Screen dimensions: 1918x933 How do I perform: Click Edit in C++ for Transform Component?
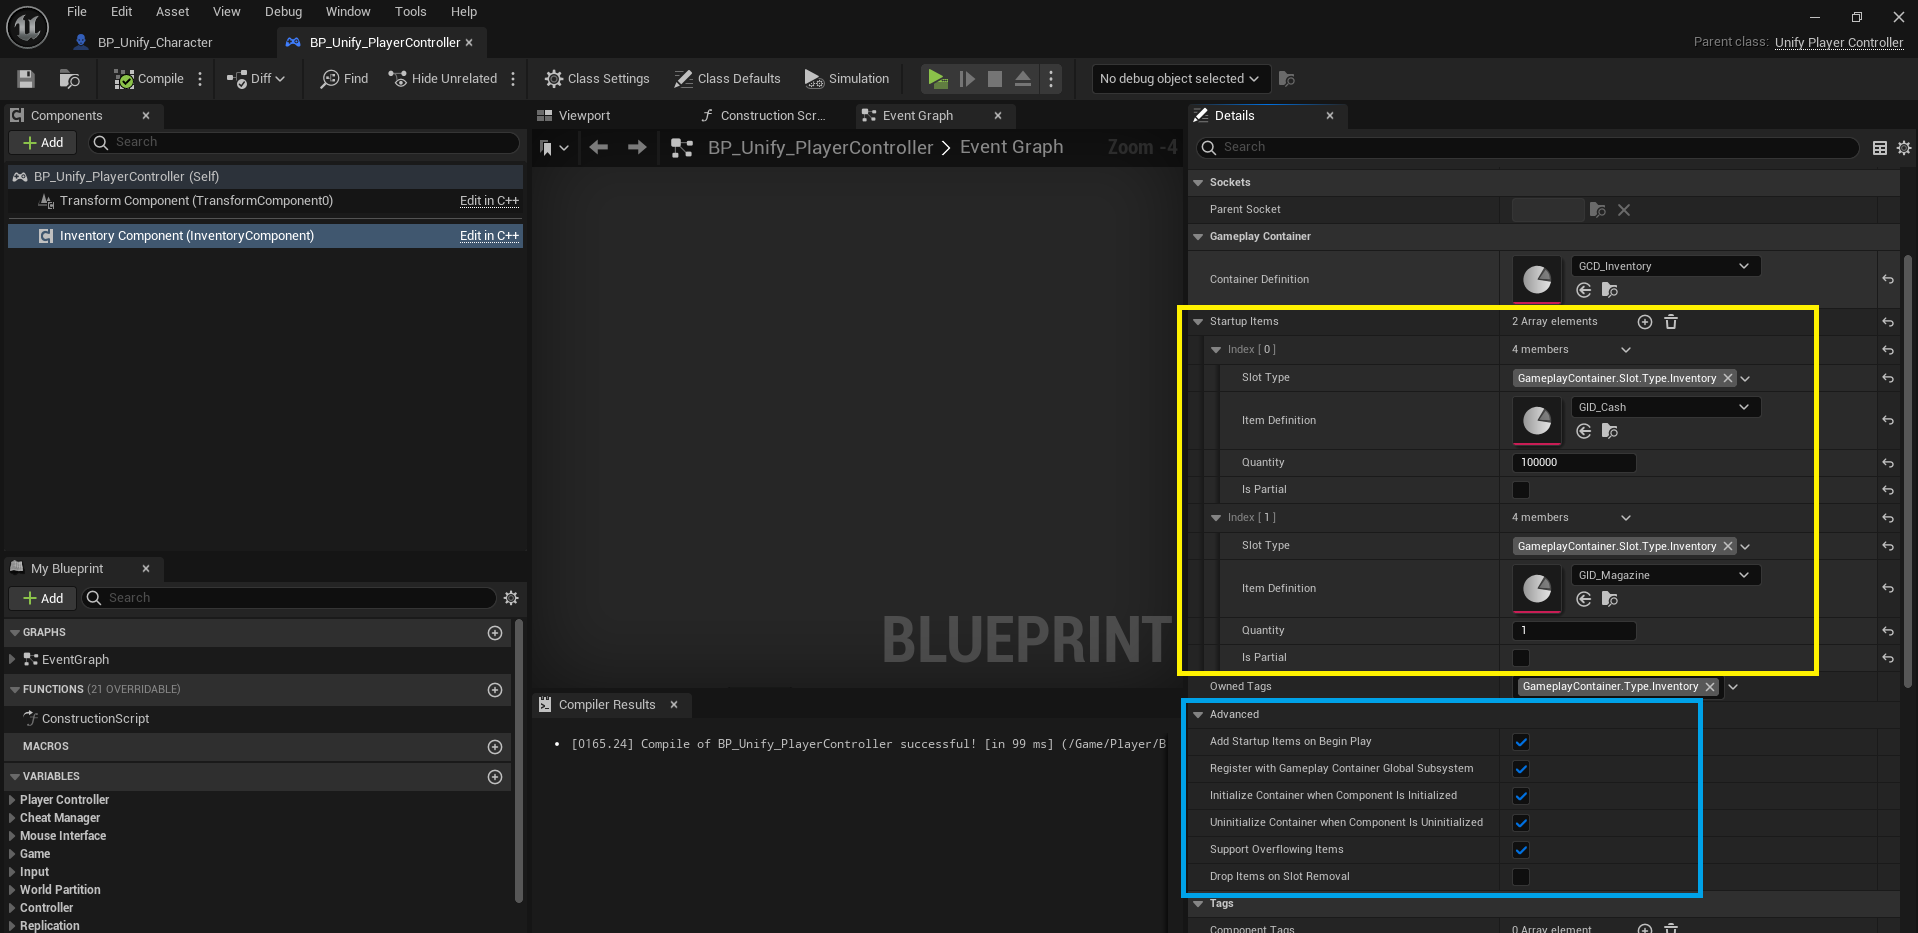[489, 201]
